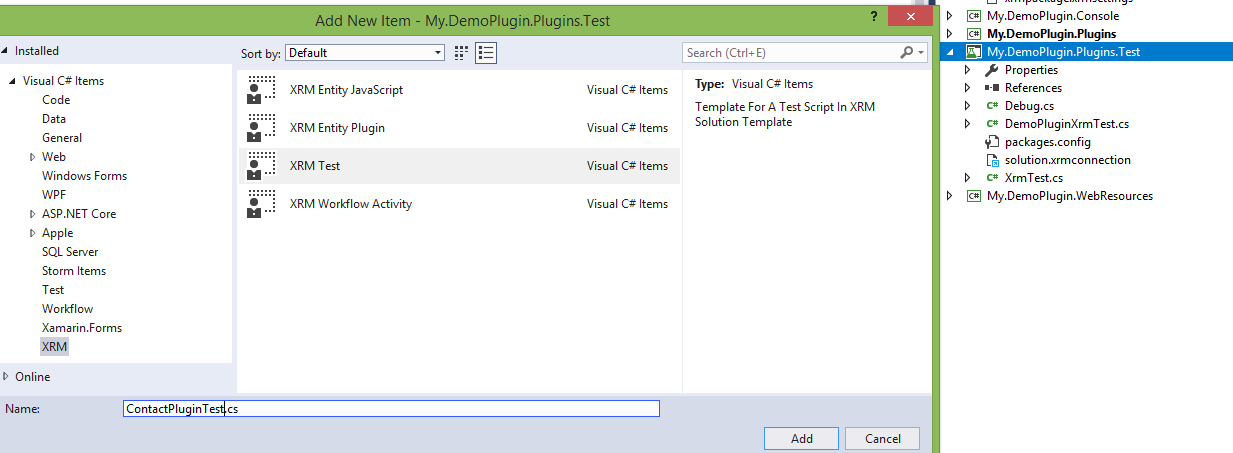
Task: Click the References icon in Solution Explorer
Action: (992, 88)
